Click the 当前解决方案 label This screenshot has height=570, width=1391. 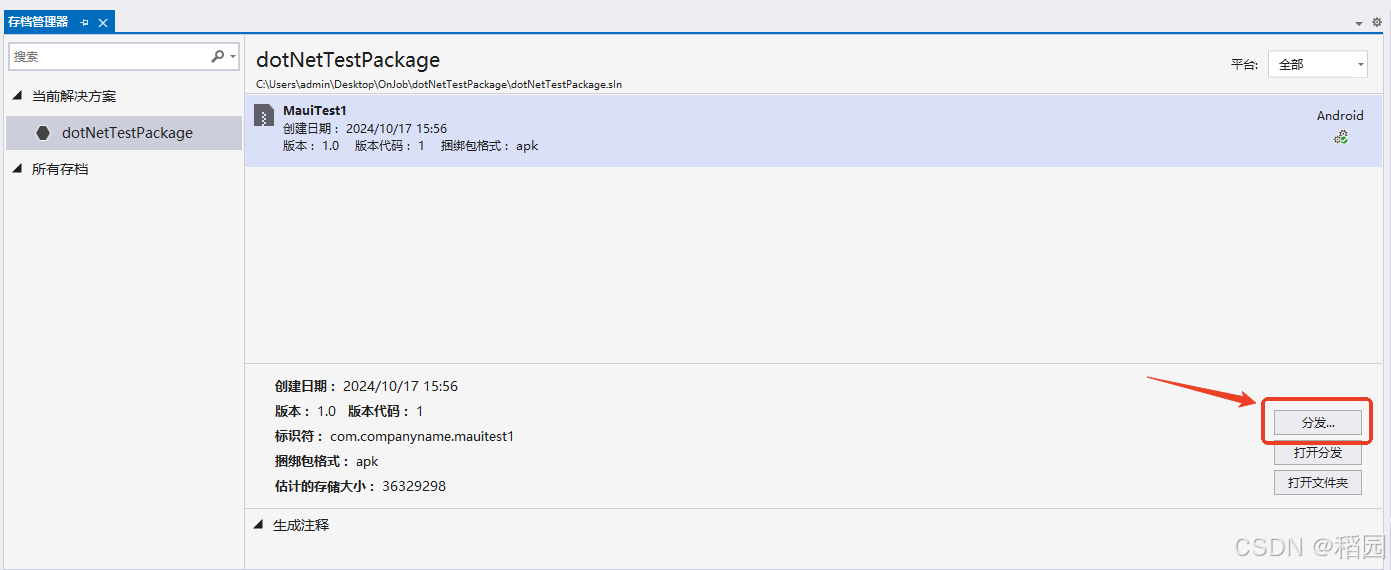74,96
